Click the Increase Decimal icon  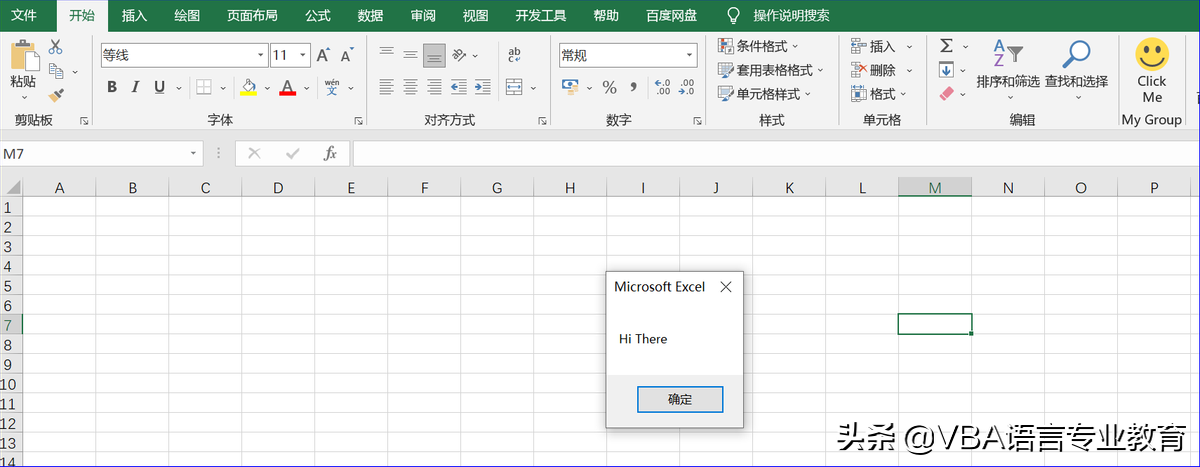(662, 87)
